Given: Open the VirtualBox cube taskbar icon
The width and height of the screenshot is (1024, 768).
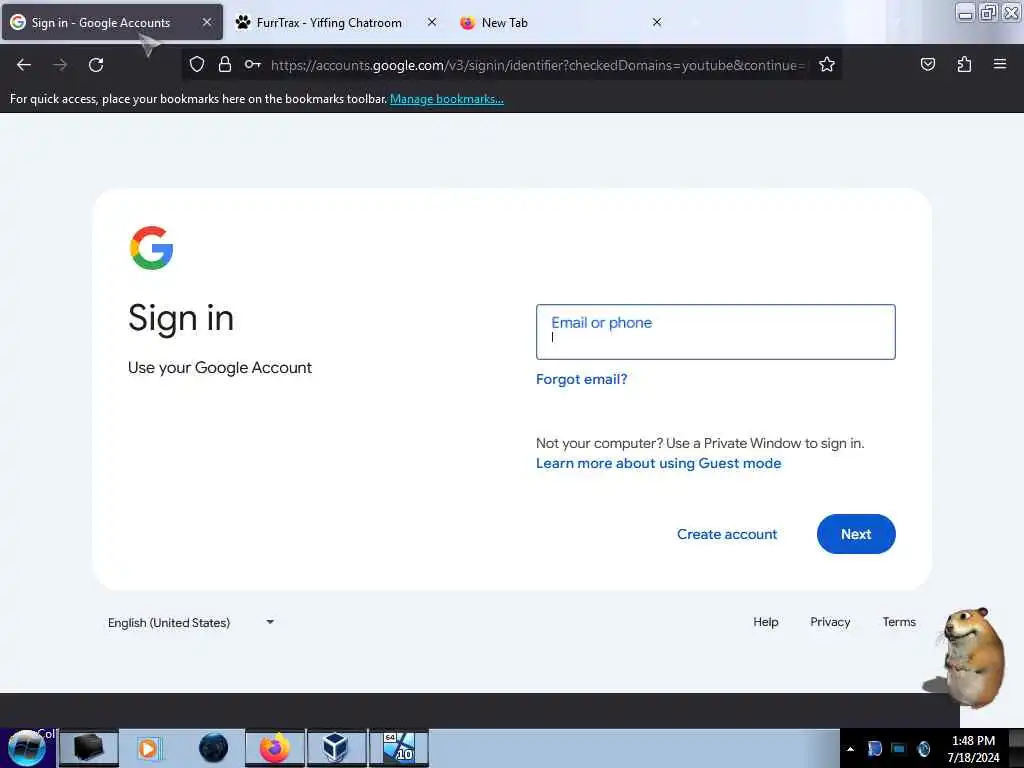Looking at the screenshot, I should click(336, 748).
